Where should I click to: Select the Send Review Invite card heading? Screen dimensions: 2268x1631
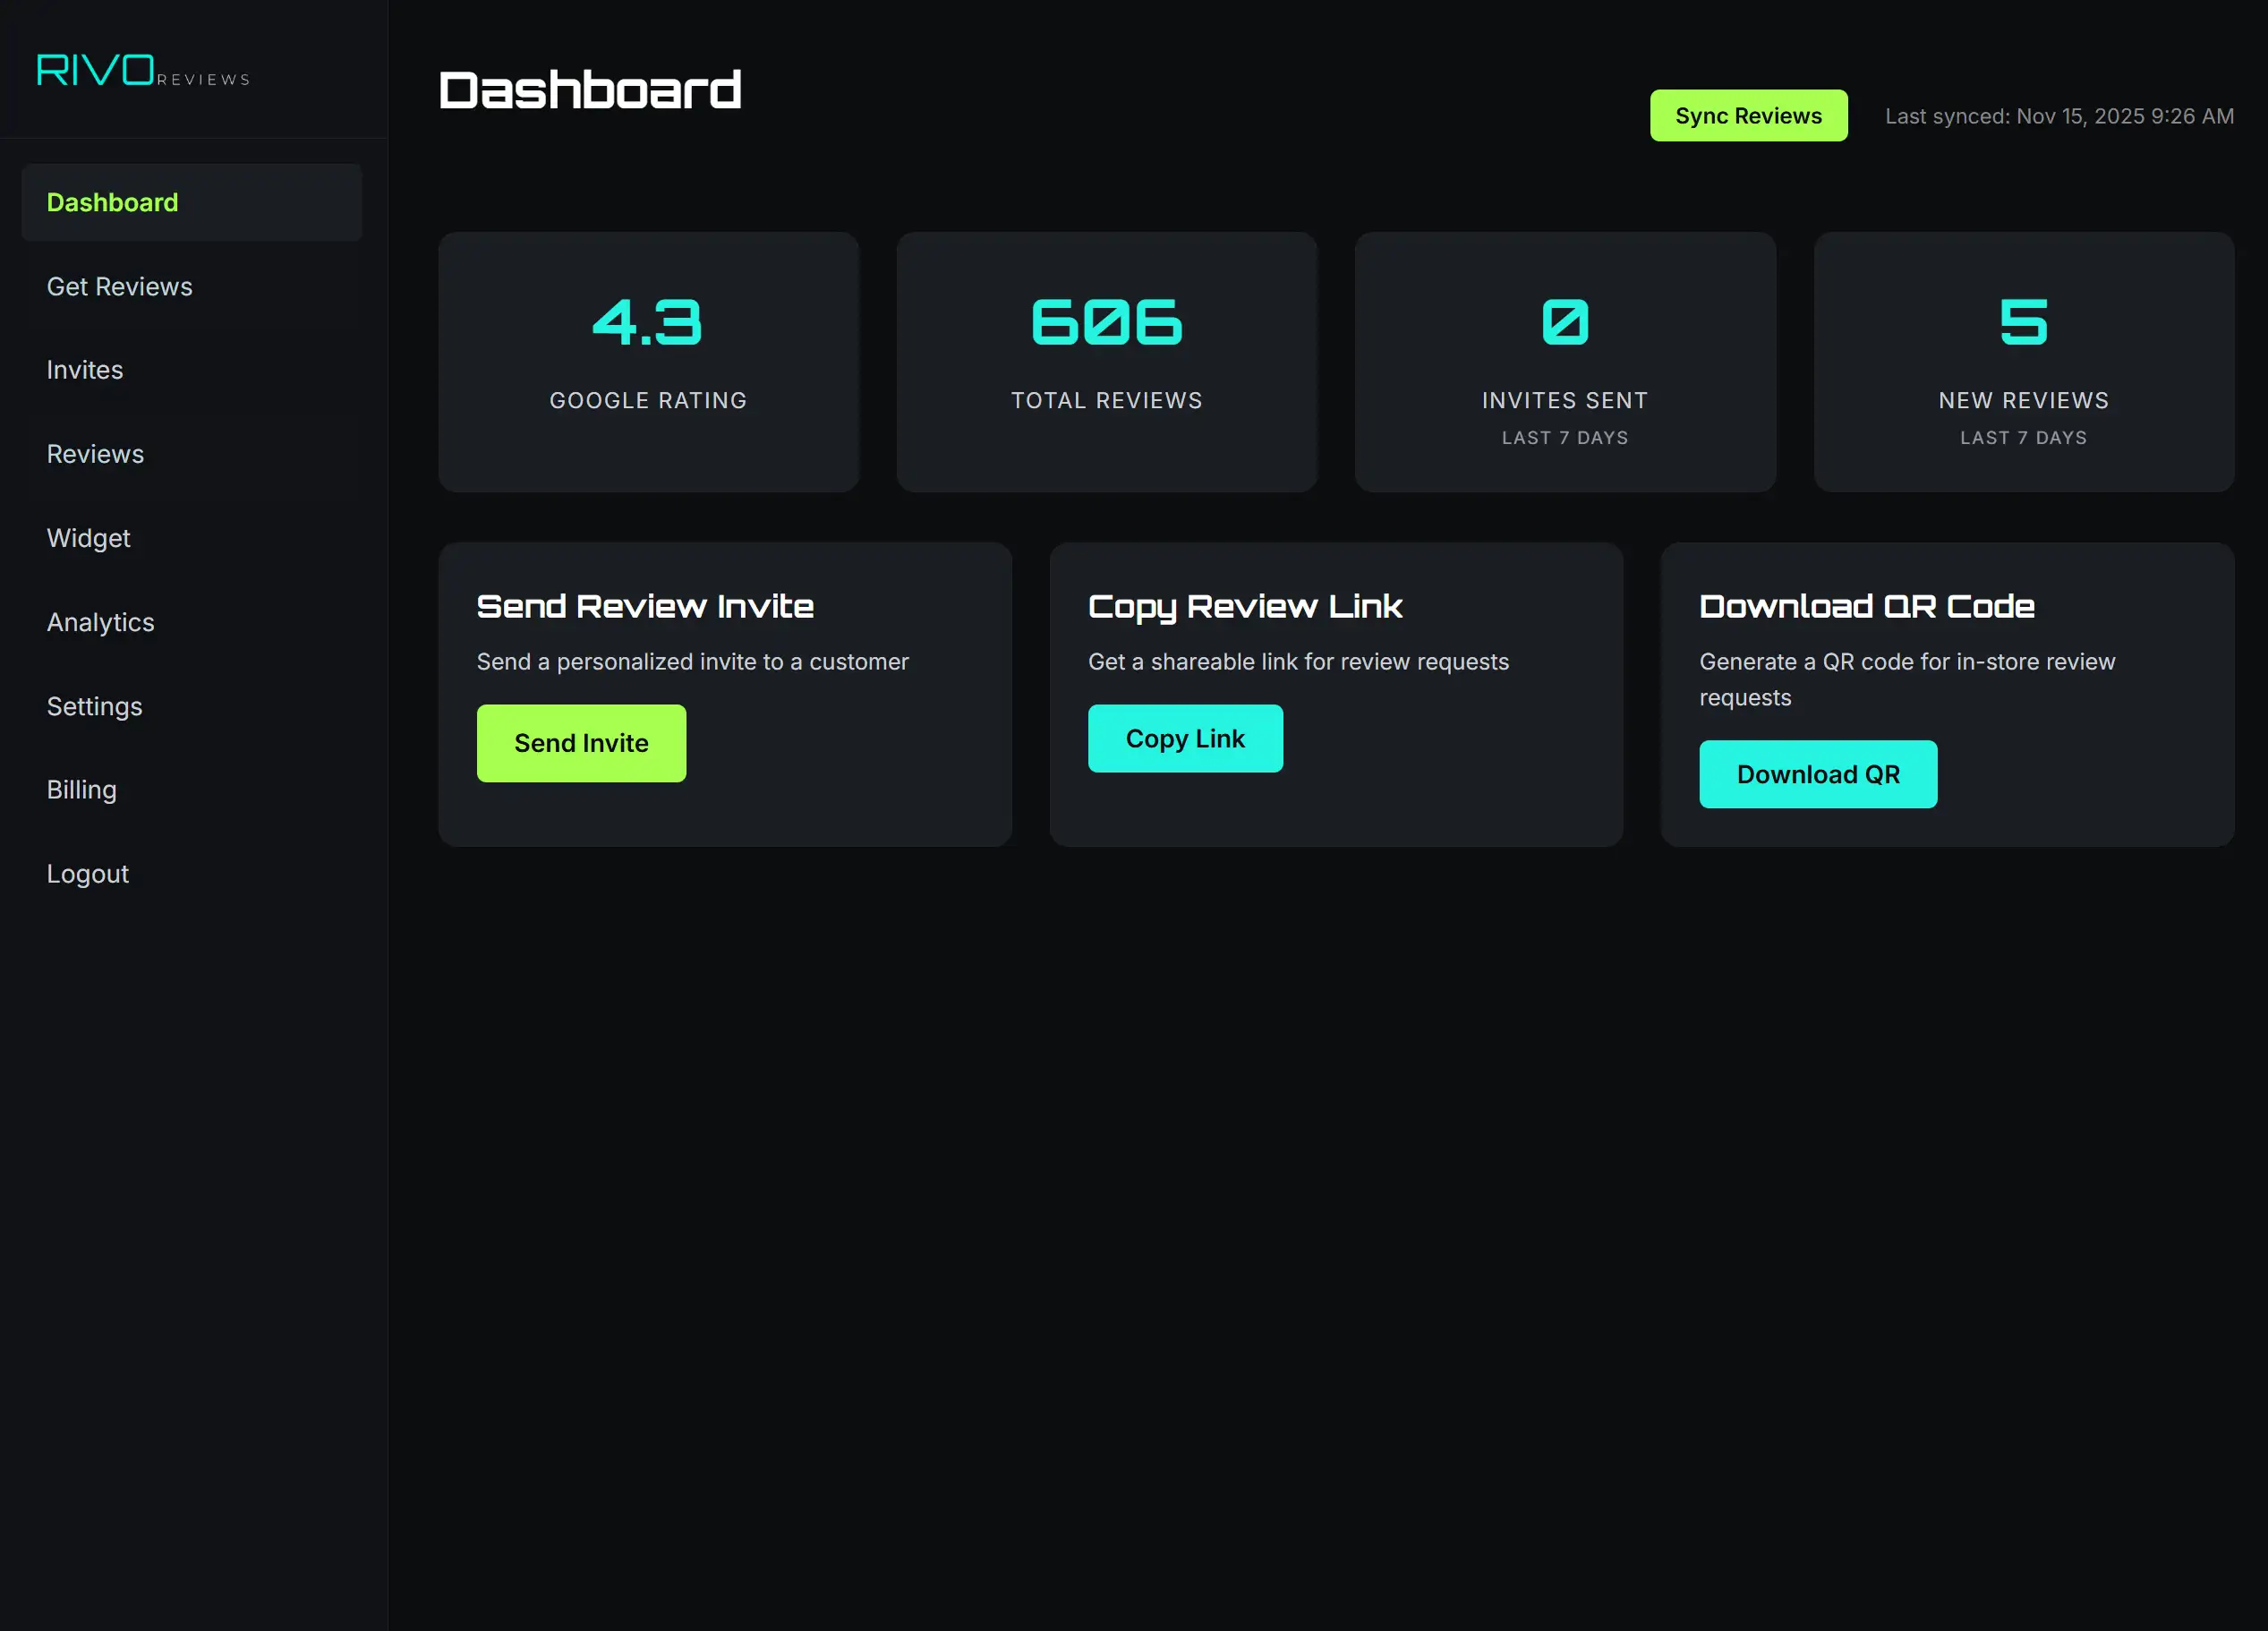(x=645, y=606)
